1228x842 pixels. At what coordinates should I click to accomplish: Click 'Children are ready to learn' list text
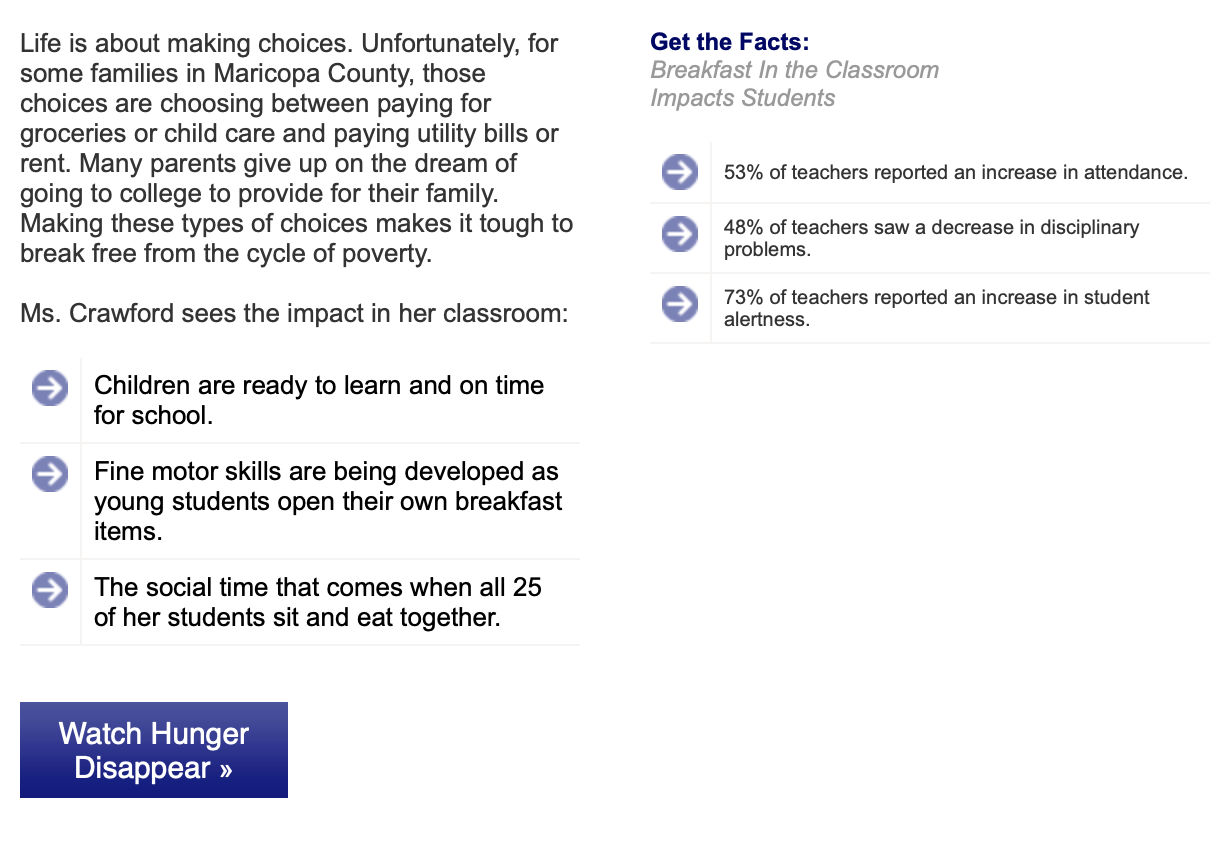coord(319,400)
